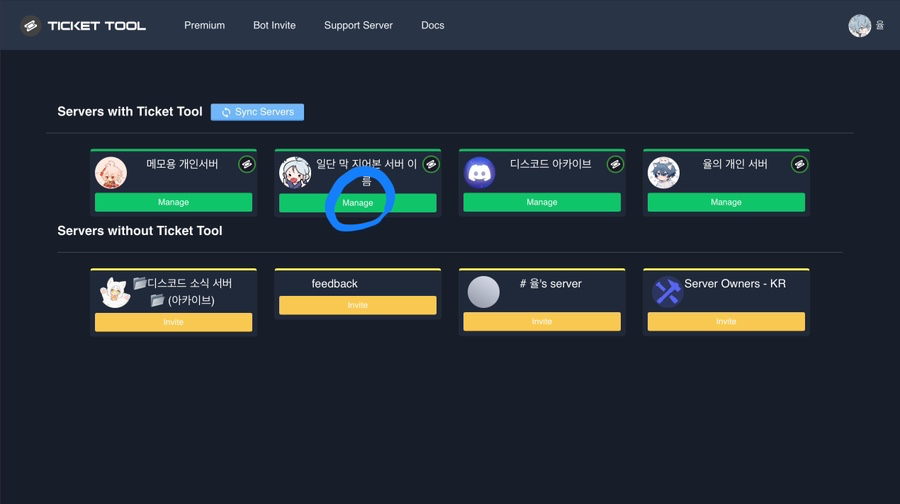Click ticket badge on 디스코드 아카이브 card
This screenshot has height=504, width=900.
[x=615, y=164]
